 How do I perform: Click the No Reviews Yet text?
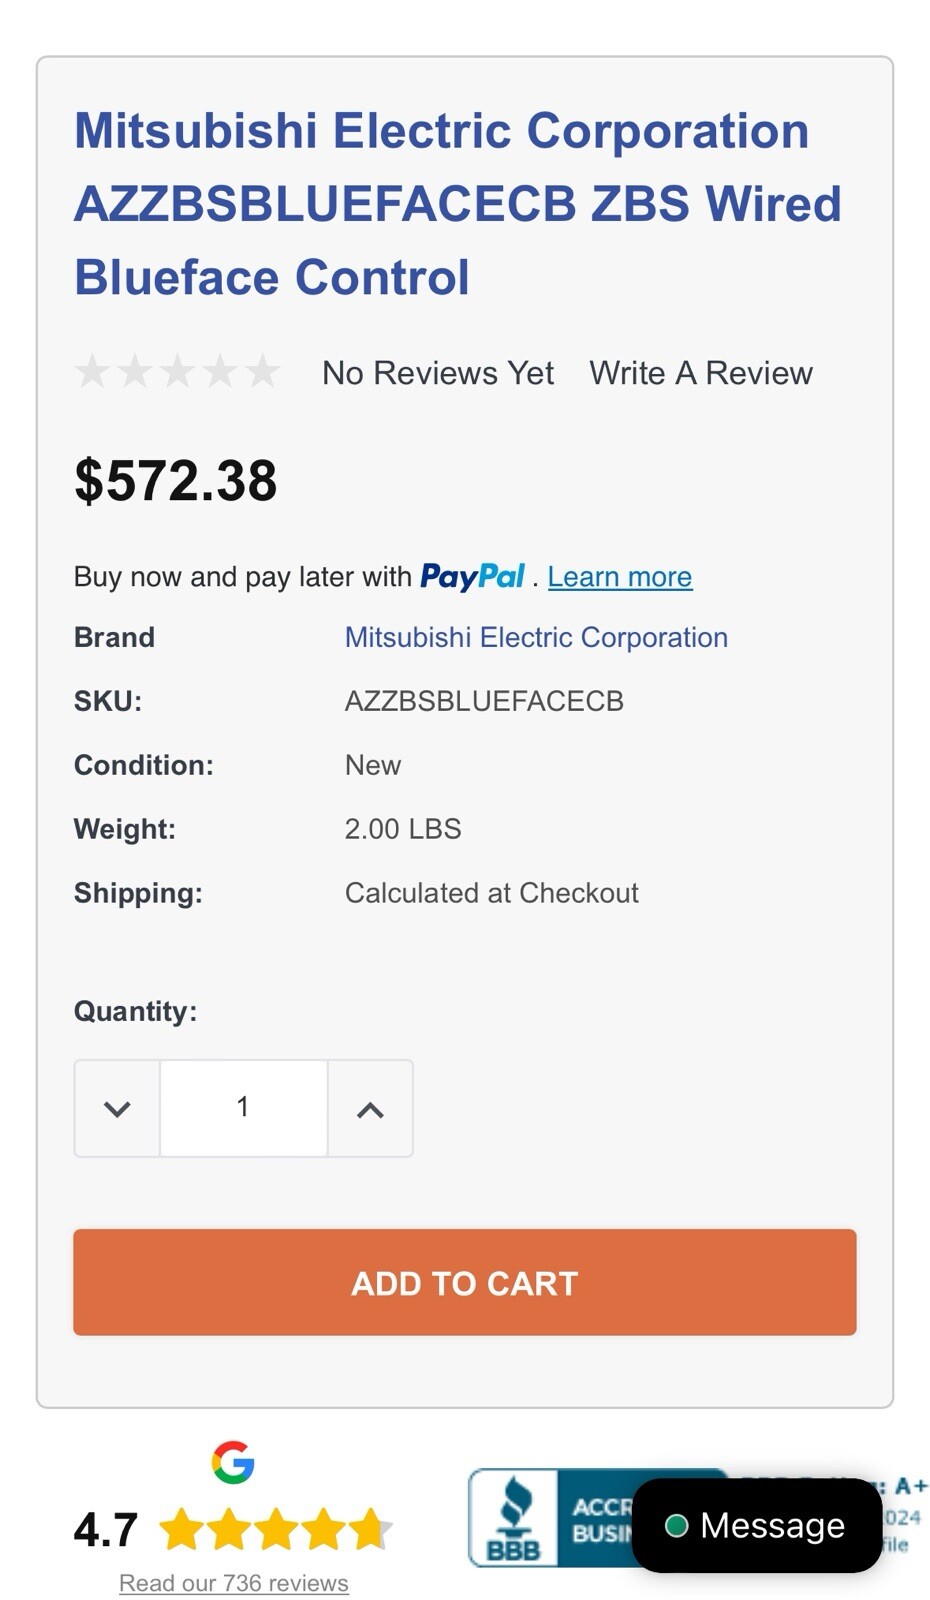438,373
